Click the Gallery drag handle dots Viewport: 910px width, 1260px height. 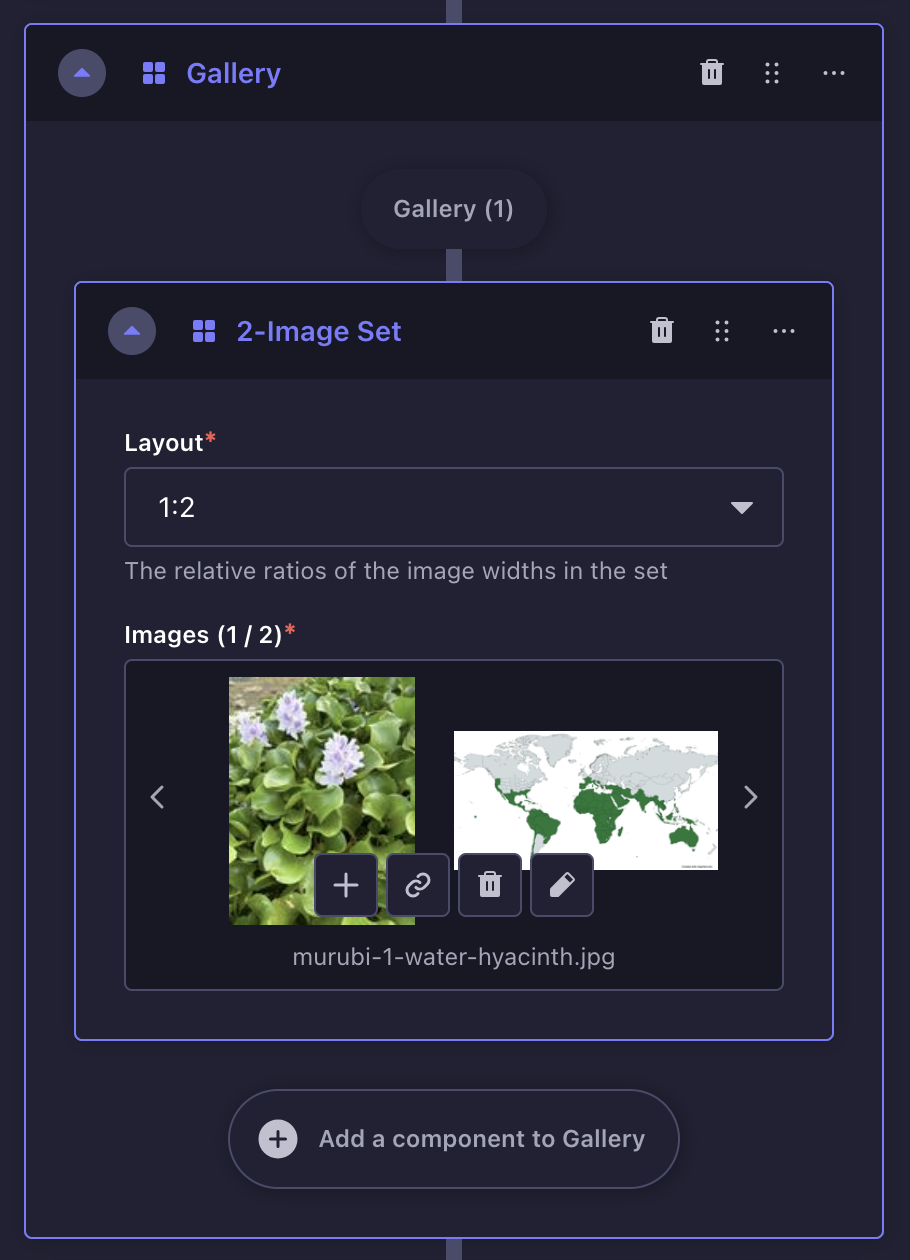(772, 73)
